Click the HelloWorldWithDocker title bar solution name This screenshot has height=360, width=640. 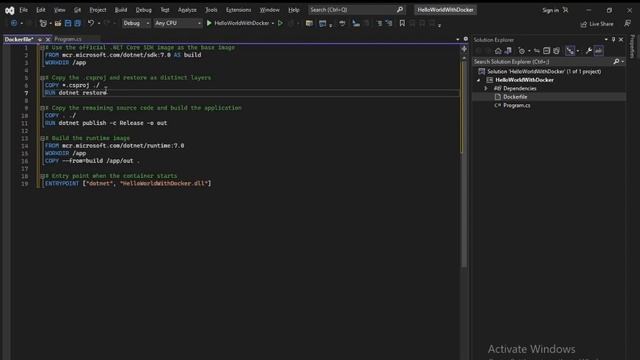[x=445, y=10]
